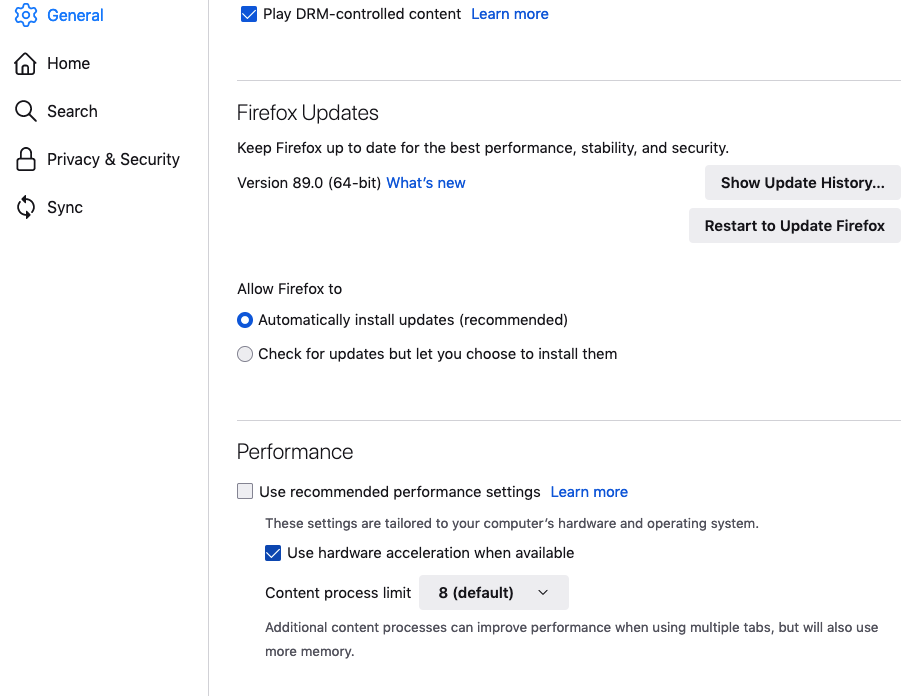907x696 pixels.
Task: Open the Content process limit dropdown
Action: [x=493, y=592]
